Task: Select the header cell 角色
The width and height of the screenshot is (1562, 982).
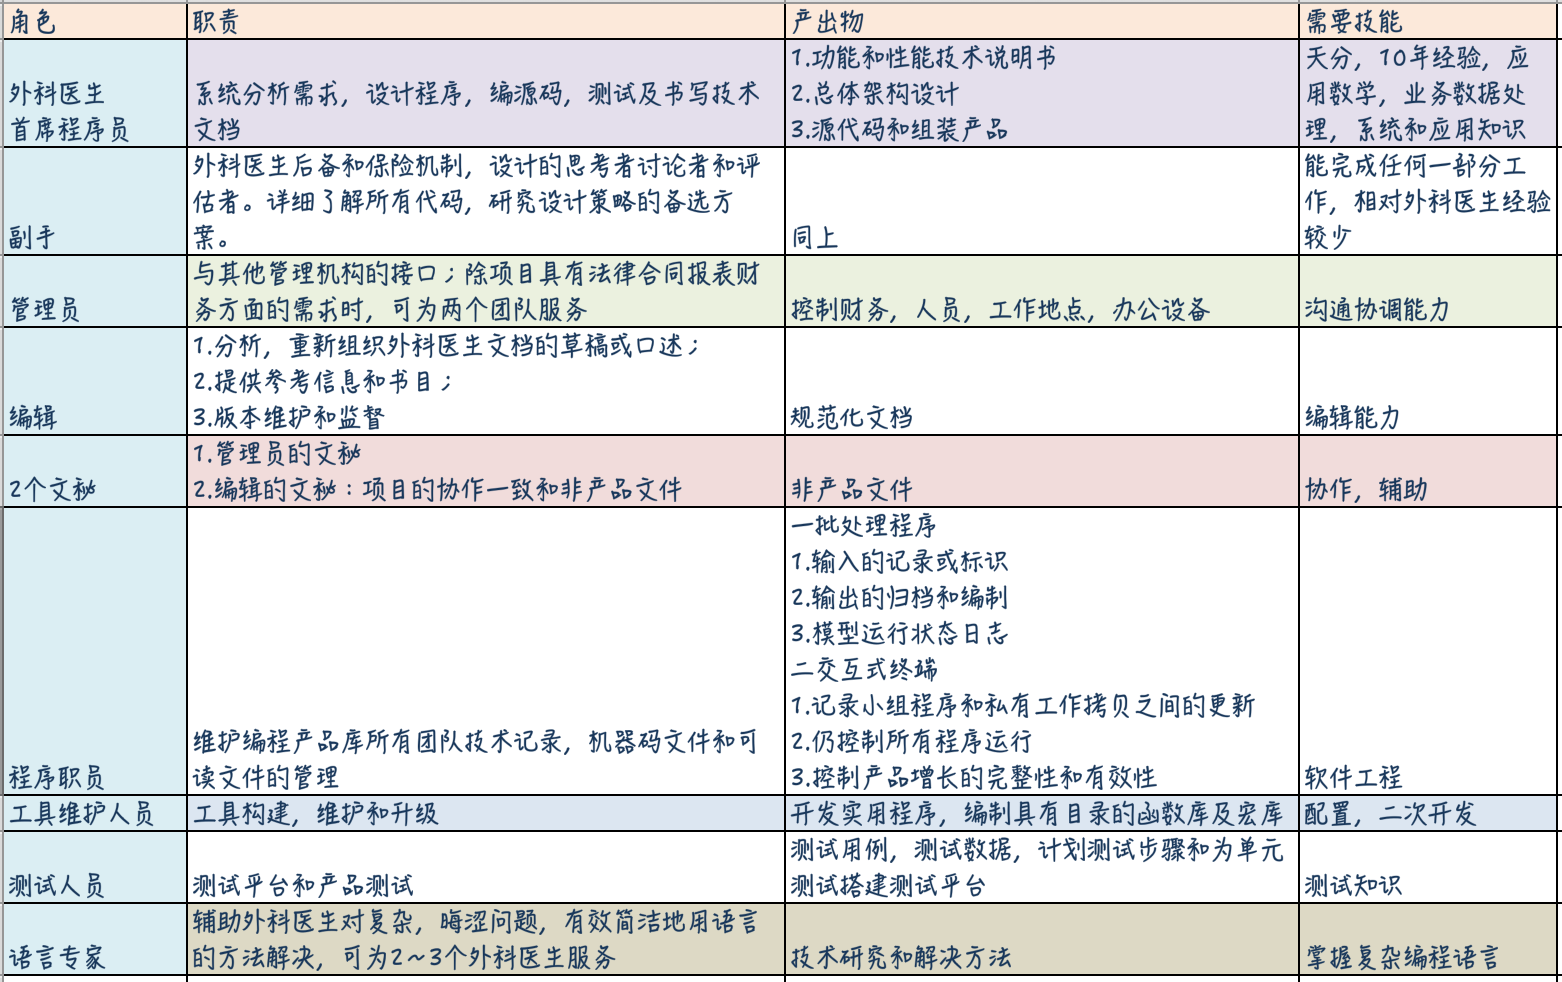Action: (x=95, y=21)
